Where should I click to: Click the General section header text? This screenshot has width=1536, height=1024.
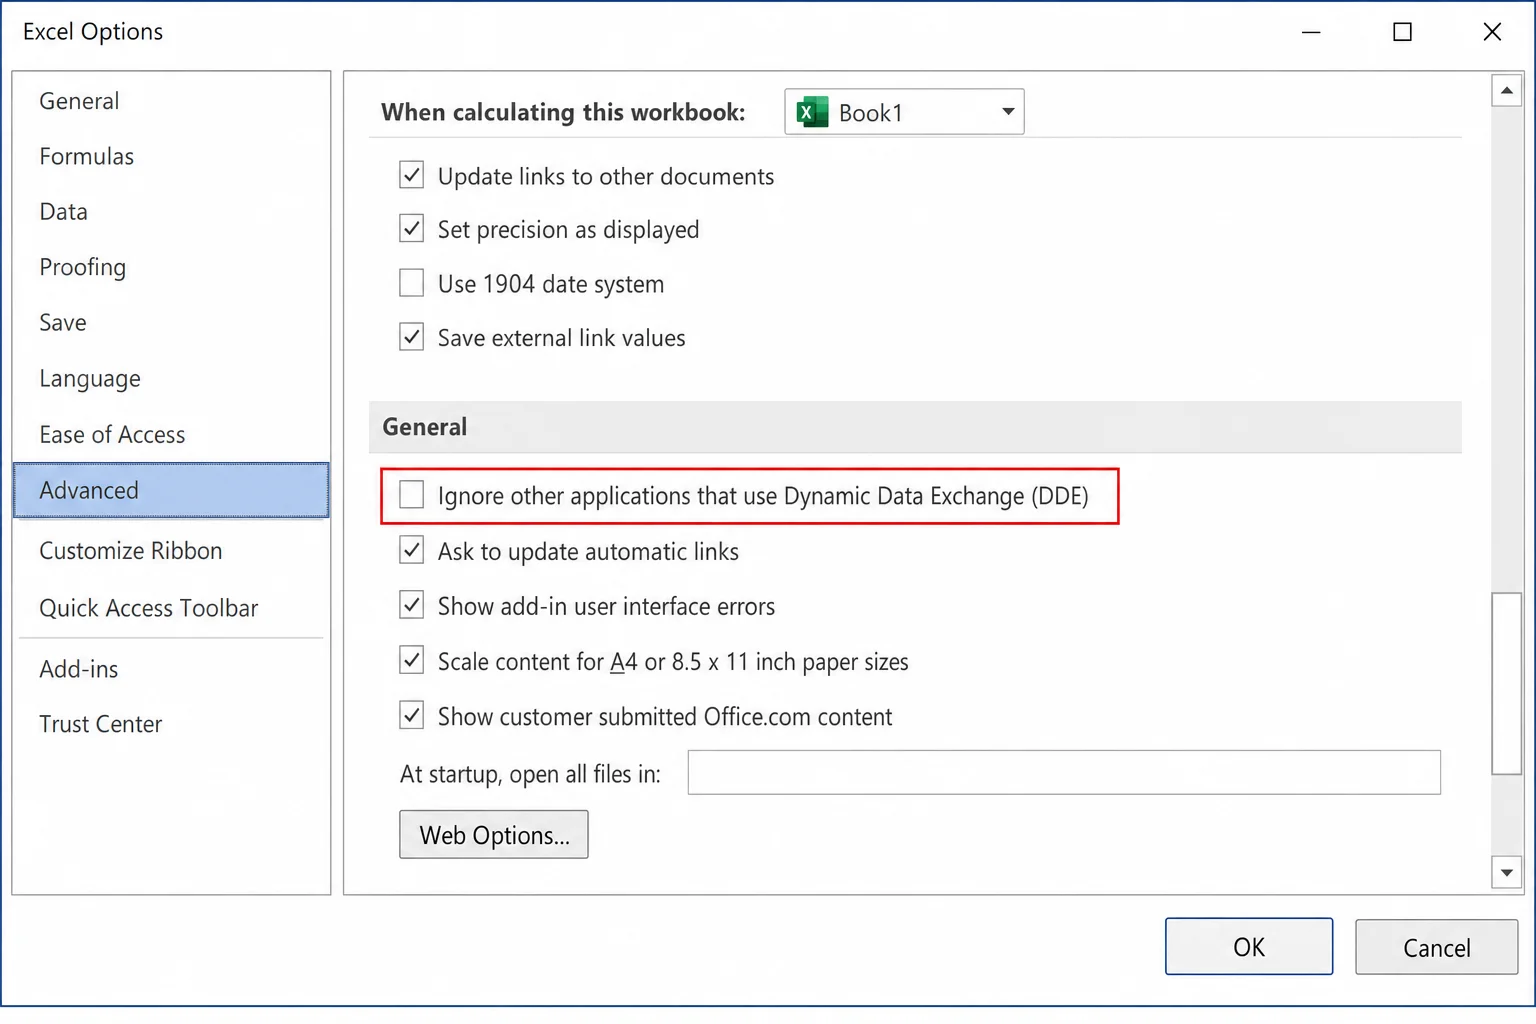pyautogui.click(x=424, y=427)
